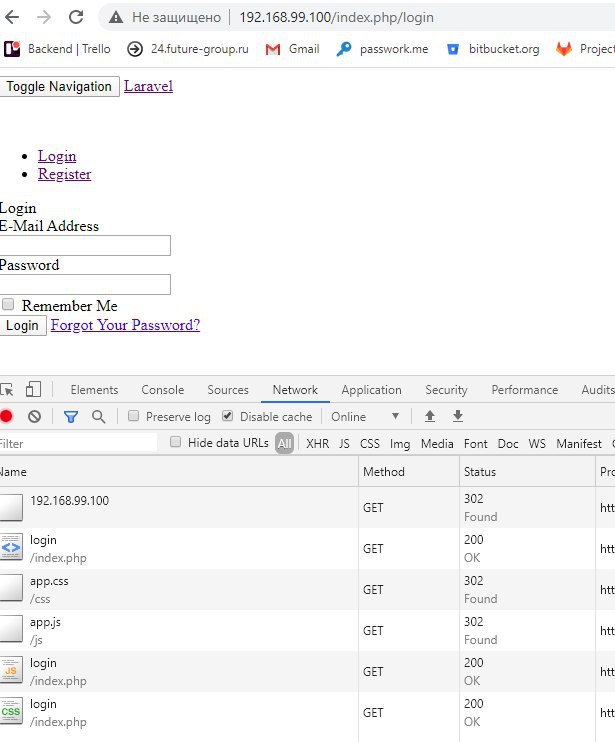The height and width of the screenshot is (742, 615).
Task: Sort by the Name column header
Action: (x=179, y=472)
